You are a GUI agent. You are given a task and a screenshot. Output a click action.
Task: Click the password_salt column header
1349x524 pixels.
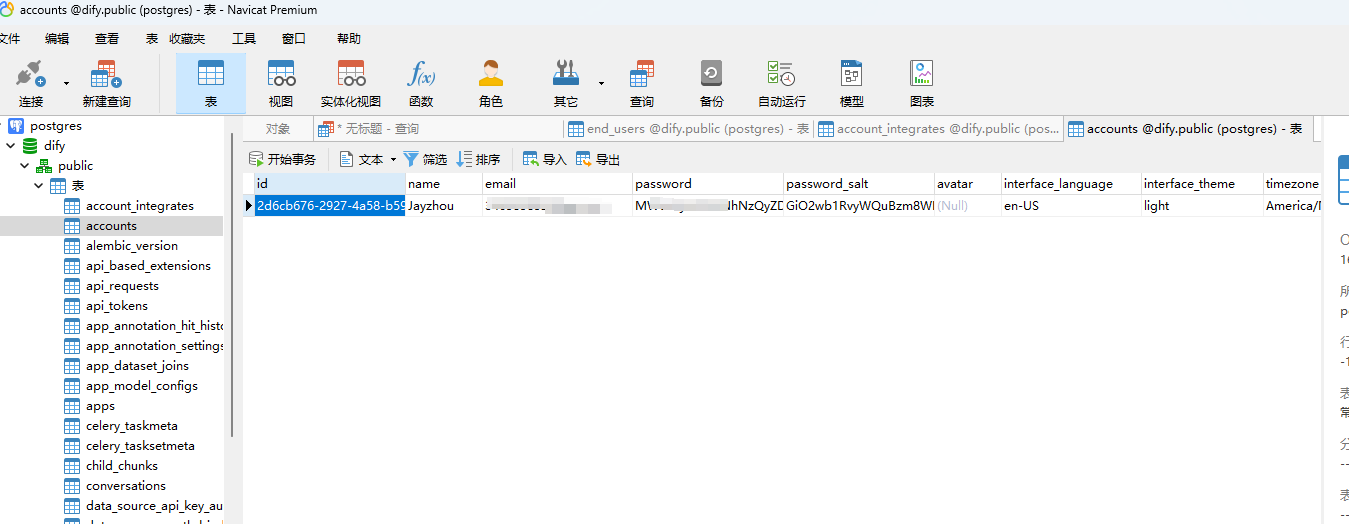coord(859,184)
